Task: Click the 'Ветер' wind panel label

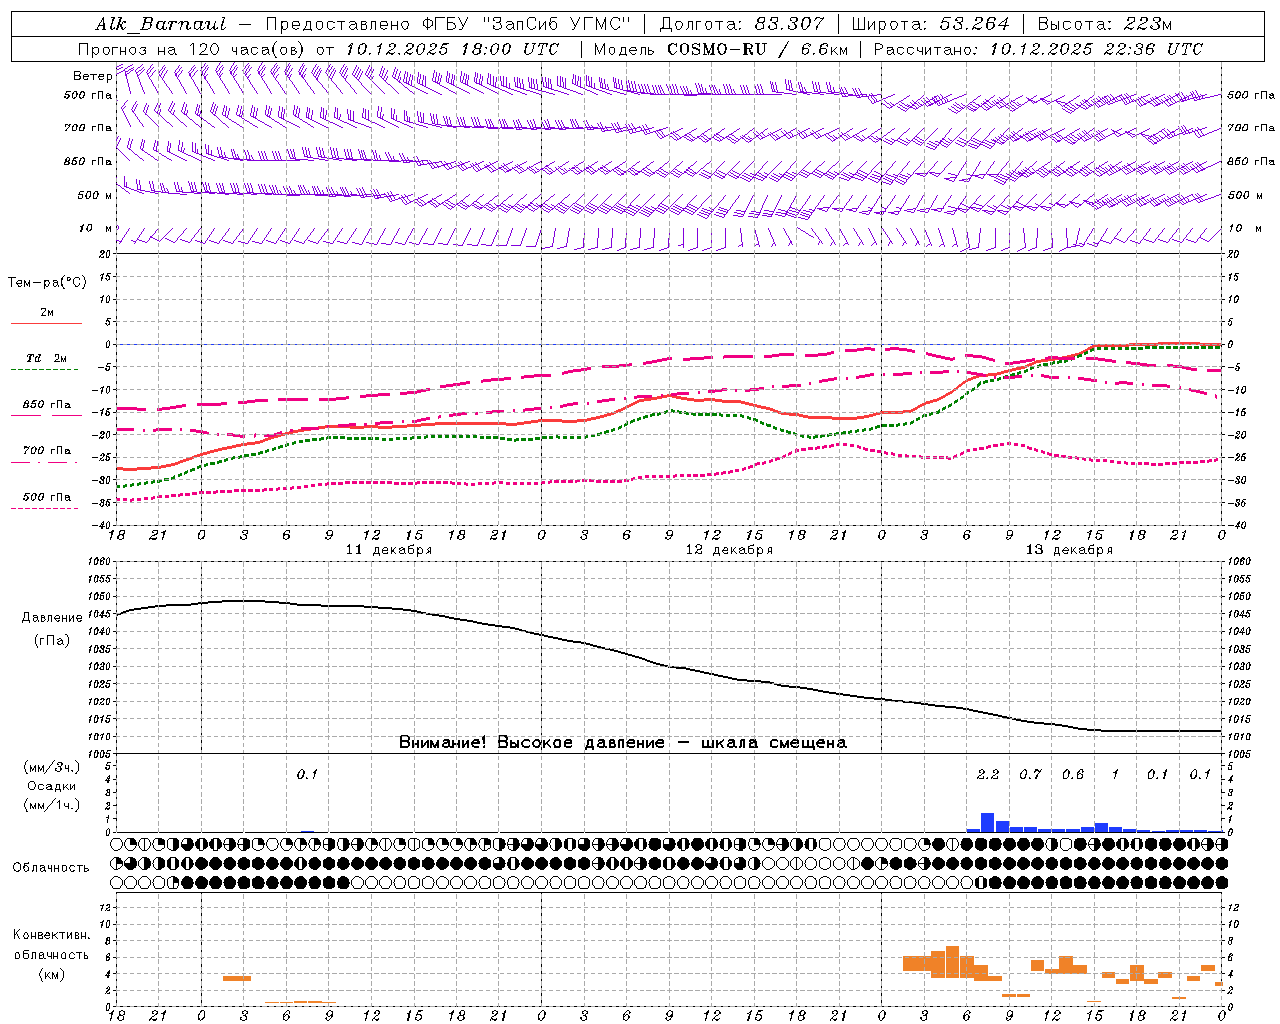Action: 93,76
